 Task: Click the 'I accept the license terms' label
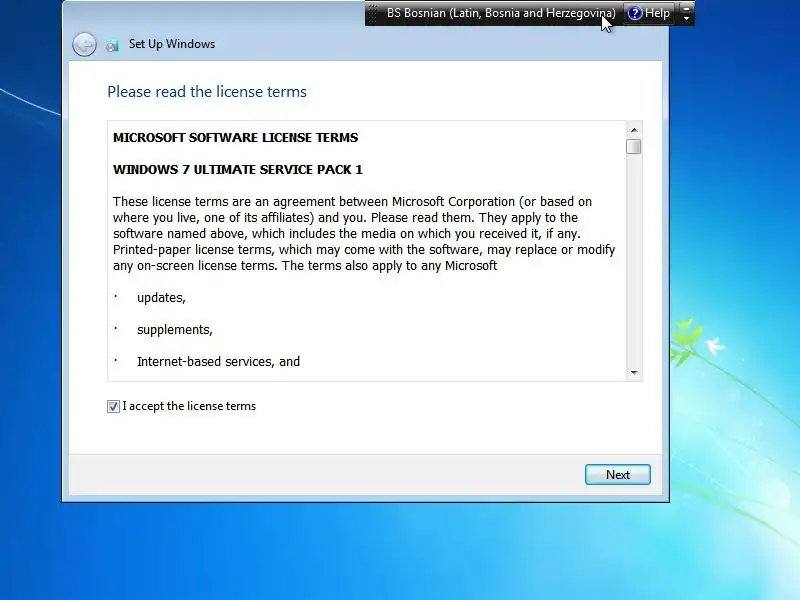coord(189,406)
